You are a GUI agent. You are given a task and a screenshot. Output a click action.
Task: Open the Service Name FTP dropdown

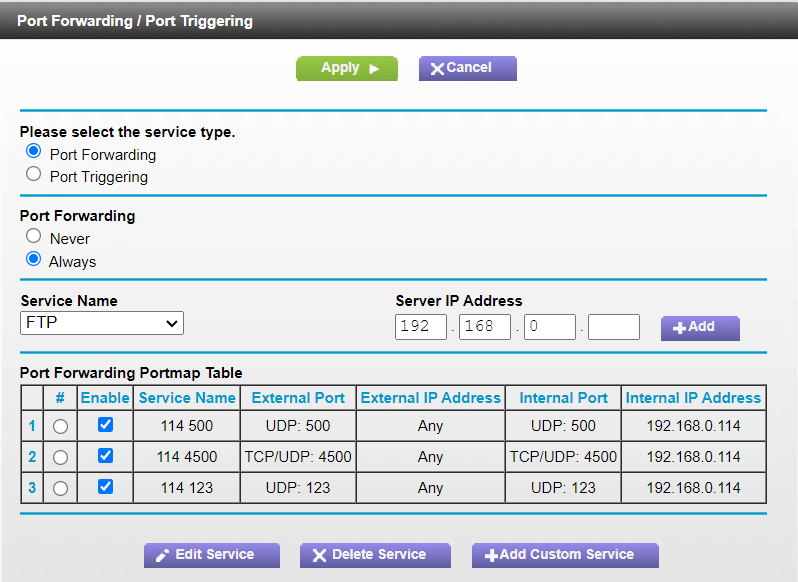pyautogui.click(x=102, y=323)
